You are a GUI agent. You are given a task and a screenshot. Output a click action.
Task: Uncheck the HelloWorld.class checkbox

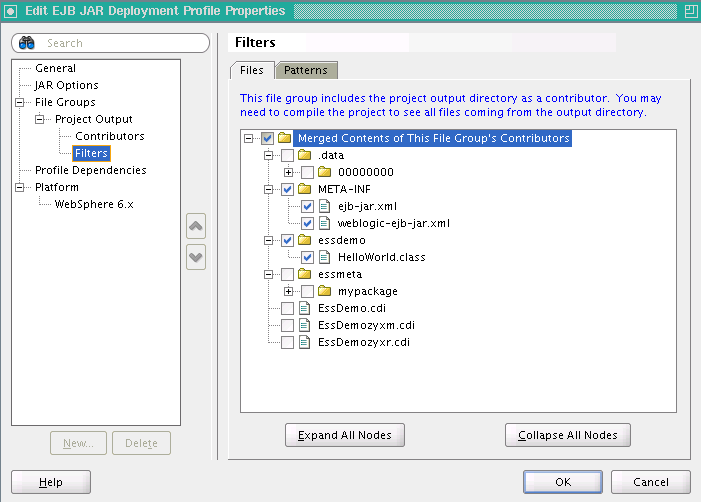coord(308,257)
